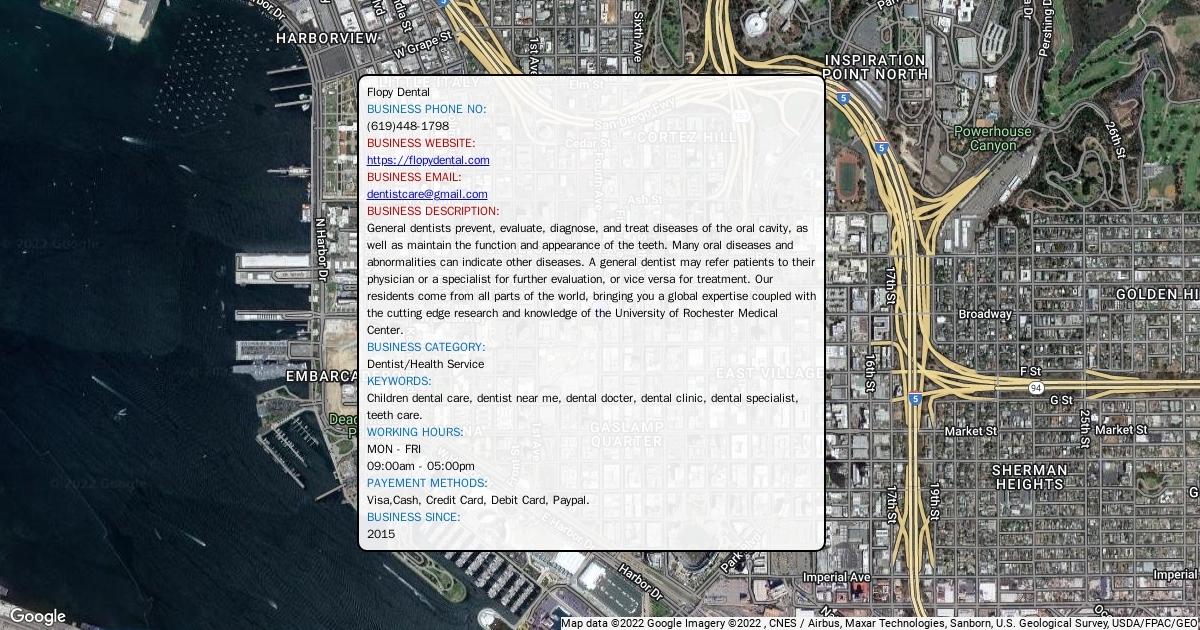Click the Business Description heading
This screenshot has width=1200, height=630.
[433, 211]
